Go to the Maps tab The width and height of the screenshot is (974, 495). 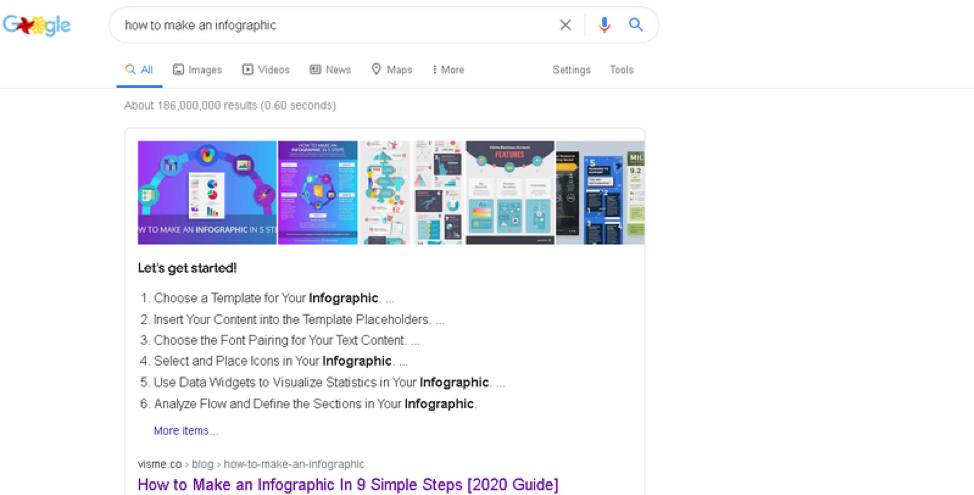[391, 70]
